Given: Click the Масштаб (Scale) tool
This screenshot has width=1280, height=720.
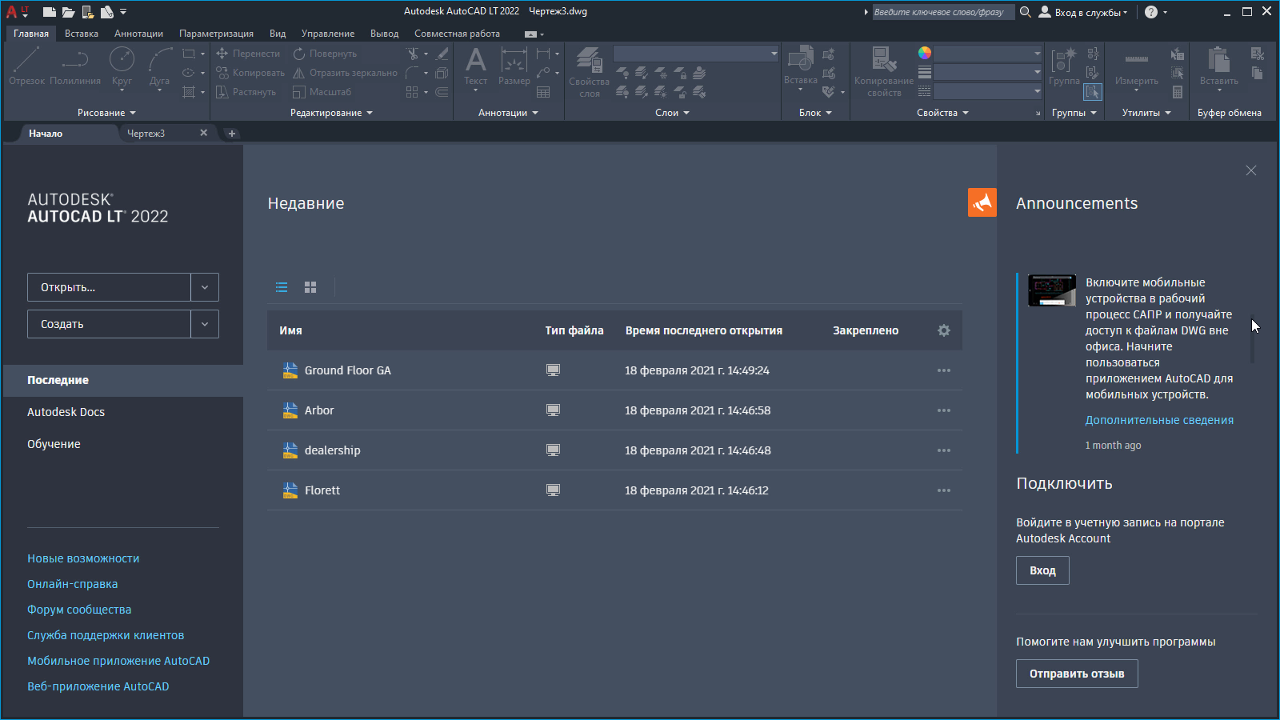Looking at the screenshot, I should click(x=322, y=92).
